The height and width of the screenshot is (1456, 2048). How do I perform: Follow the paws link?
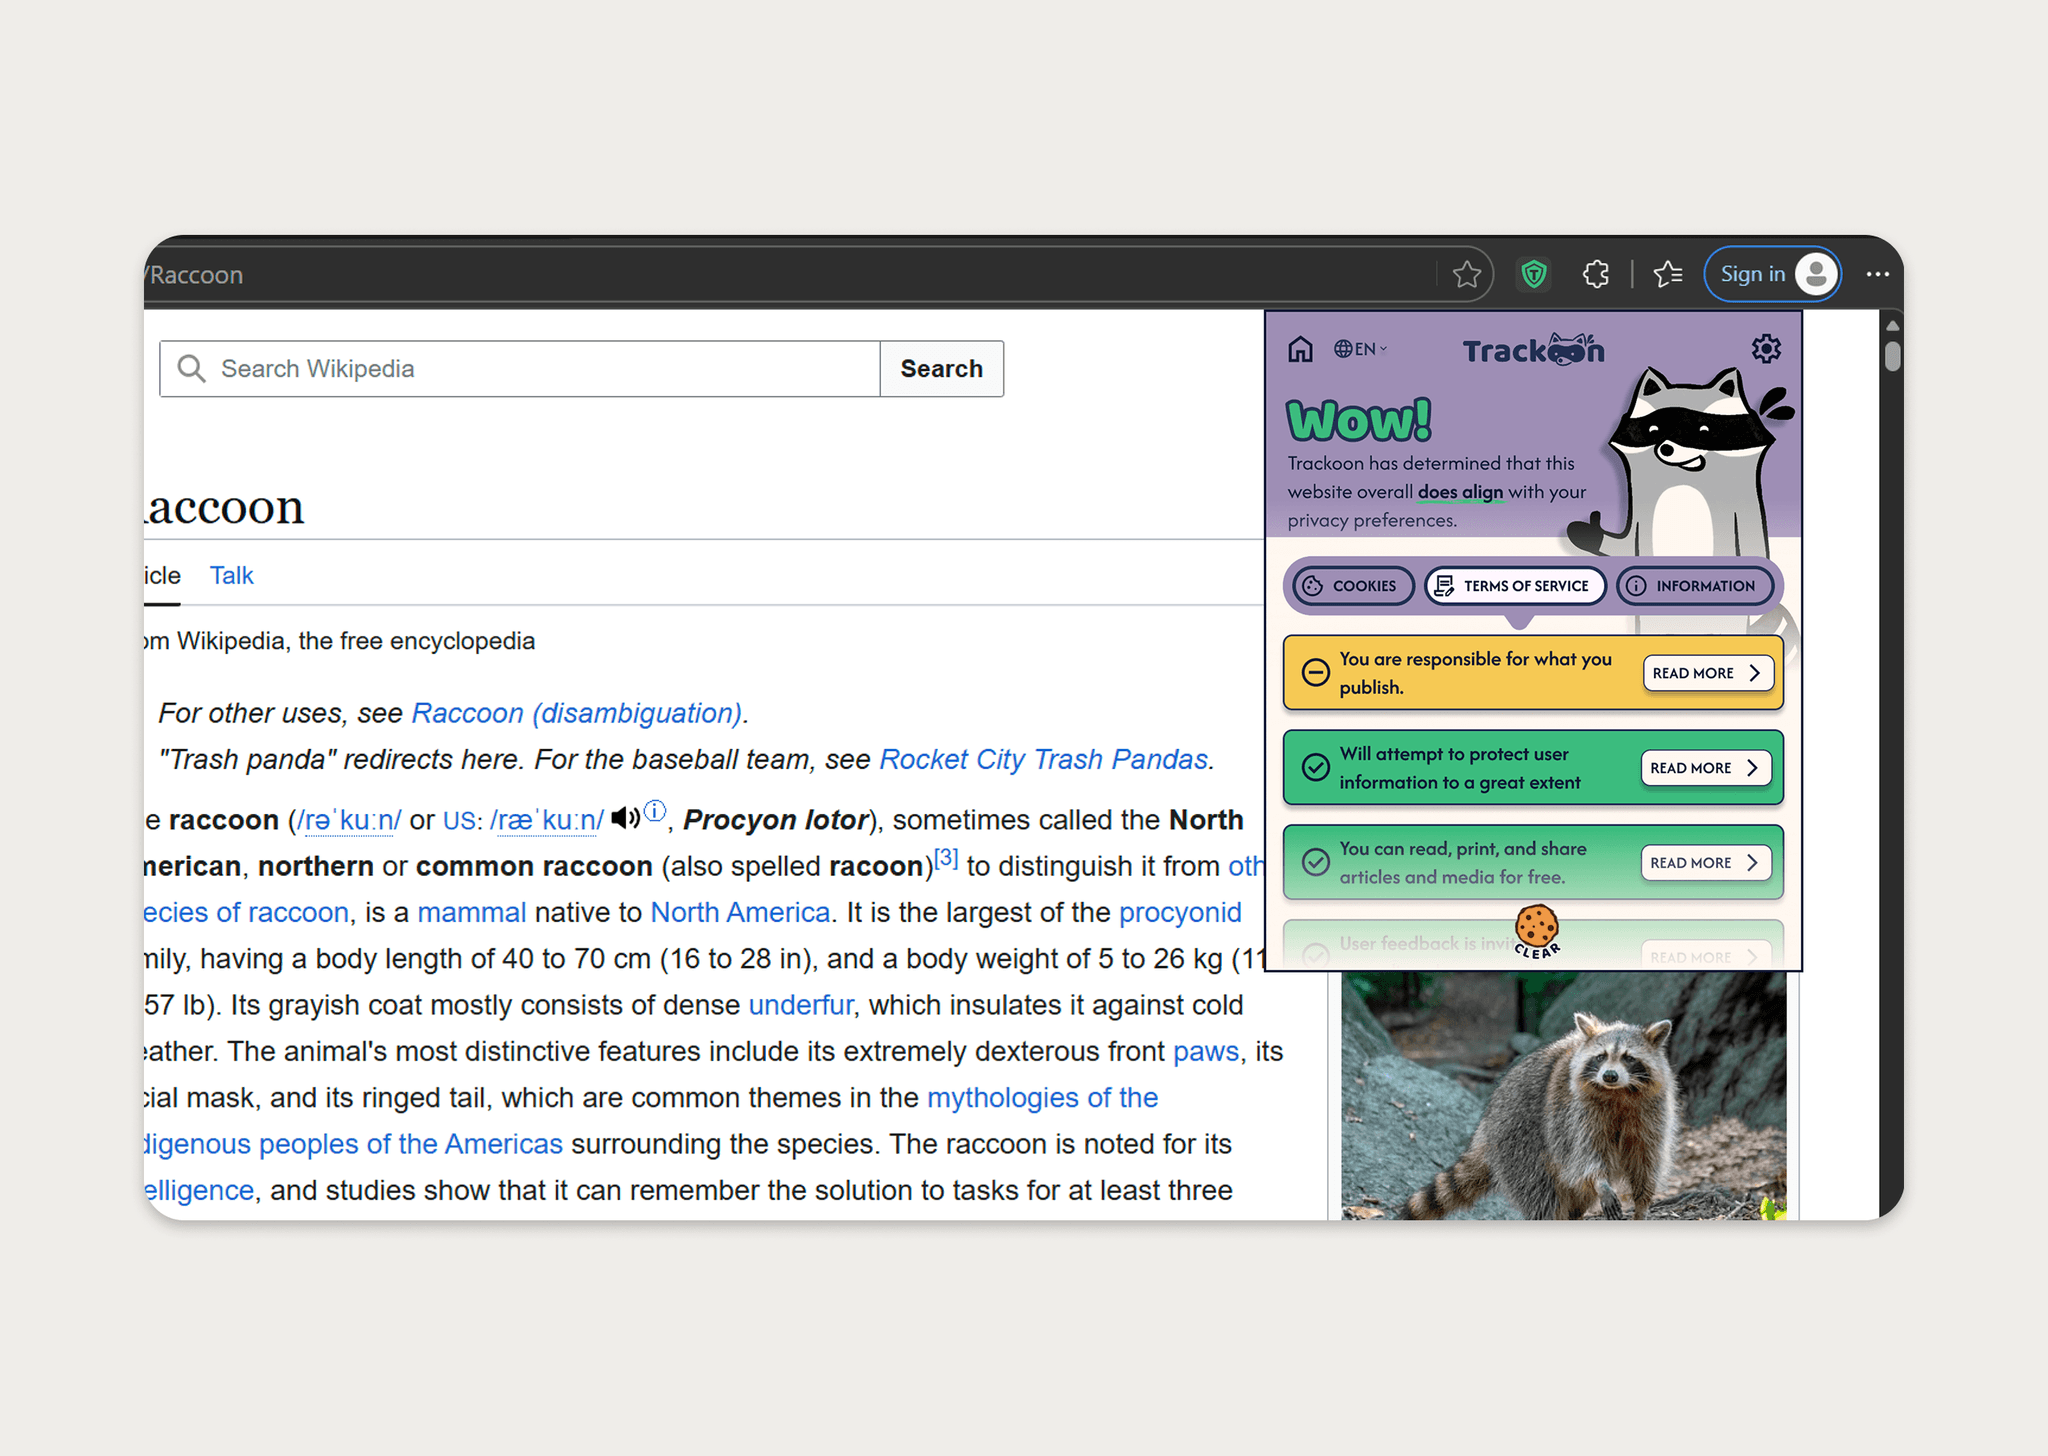coord(1206,1052)
